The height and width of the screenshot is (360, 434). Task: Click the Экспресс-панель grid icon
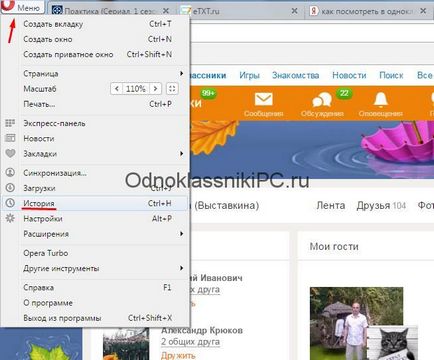[x=10, y=123]
